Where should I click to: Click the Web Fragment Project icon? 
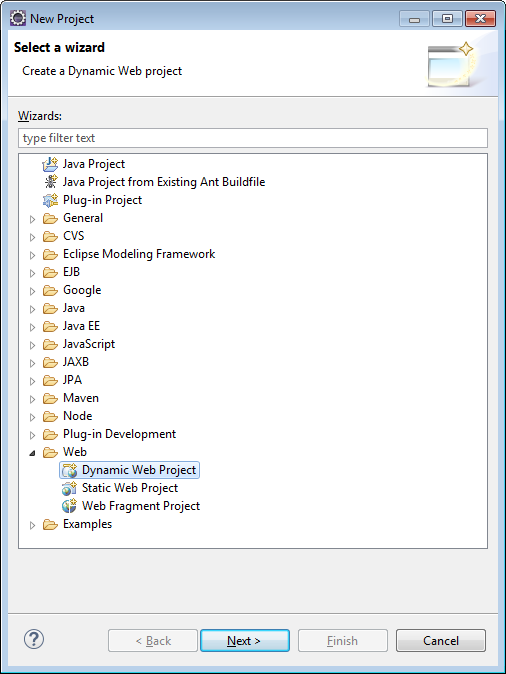pyautogui.click(x=69, y=506)
